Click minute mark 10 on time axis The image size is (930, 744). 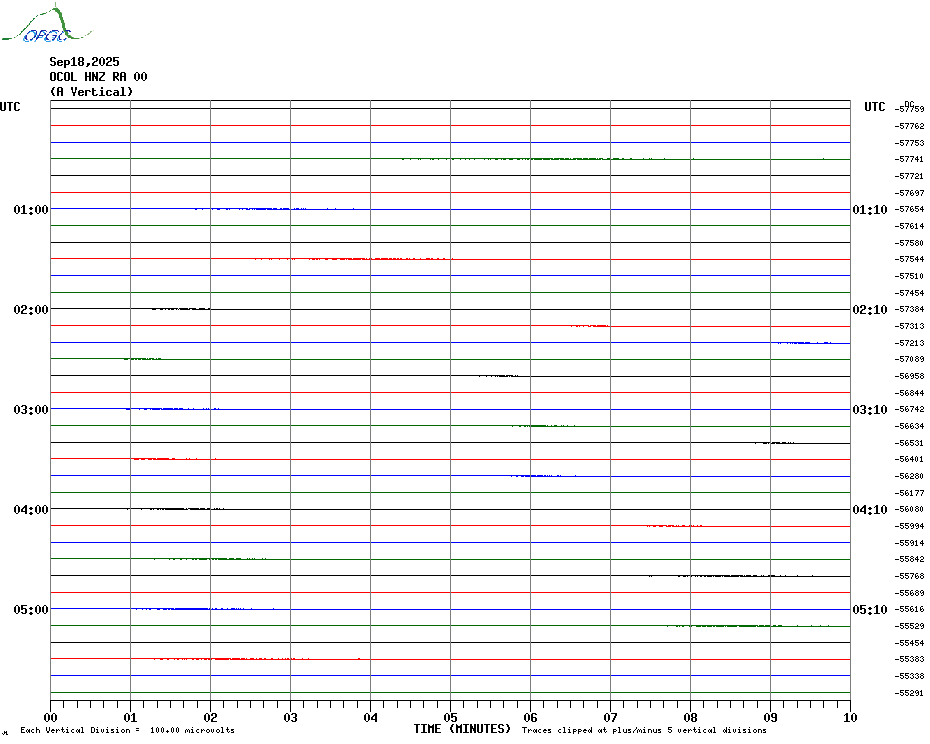[851, 718]
